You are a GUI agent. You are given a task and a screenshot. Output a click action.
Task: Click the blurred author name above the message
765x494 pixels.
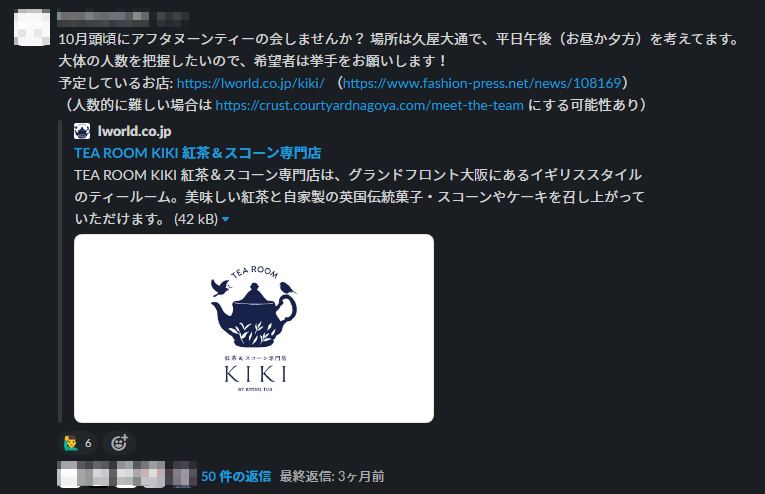(x=103, y=19)
